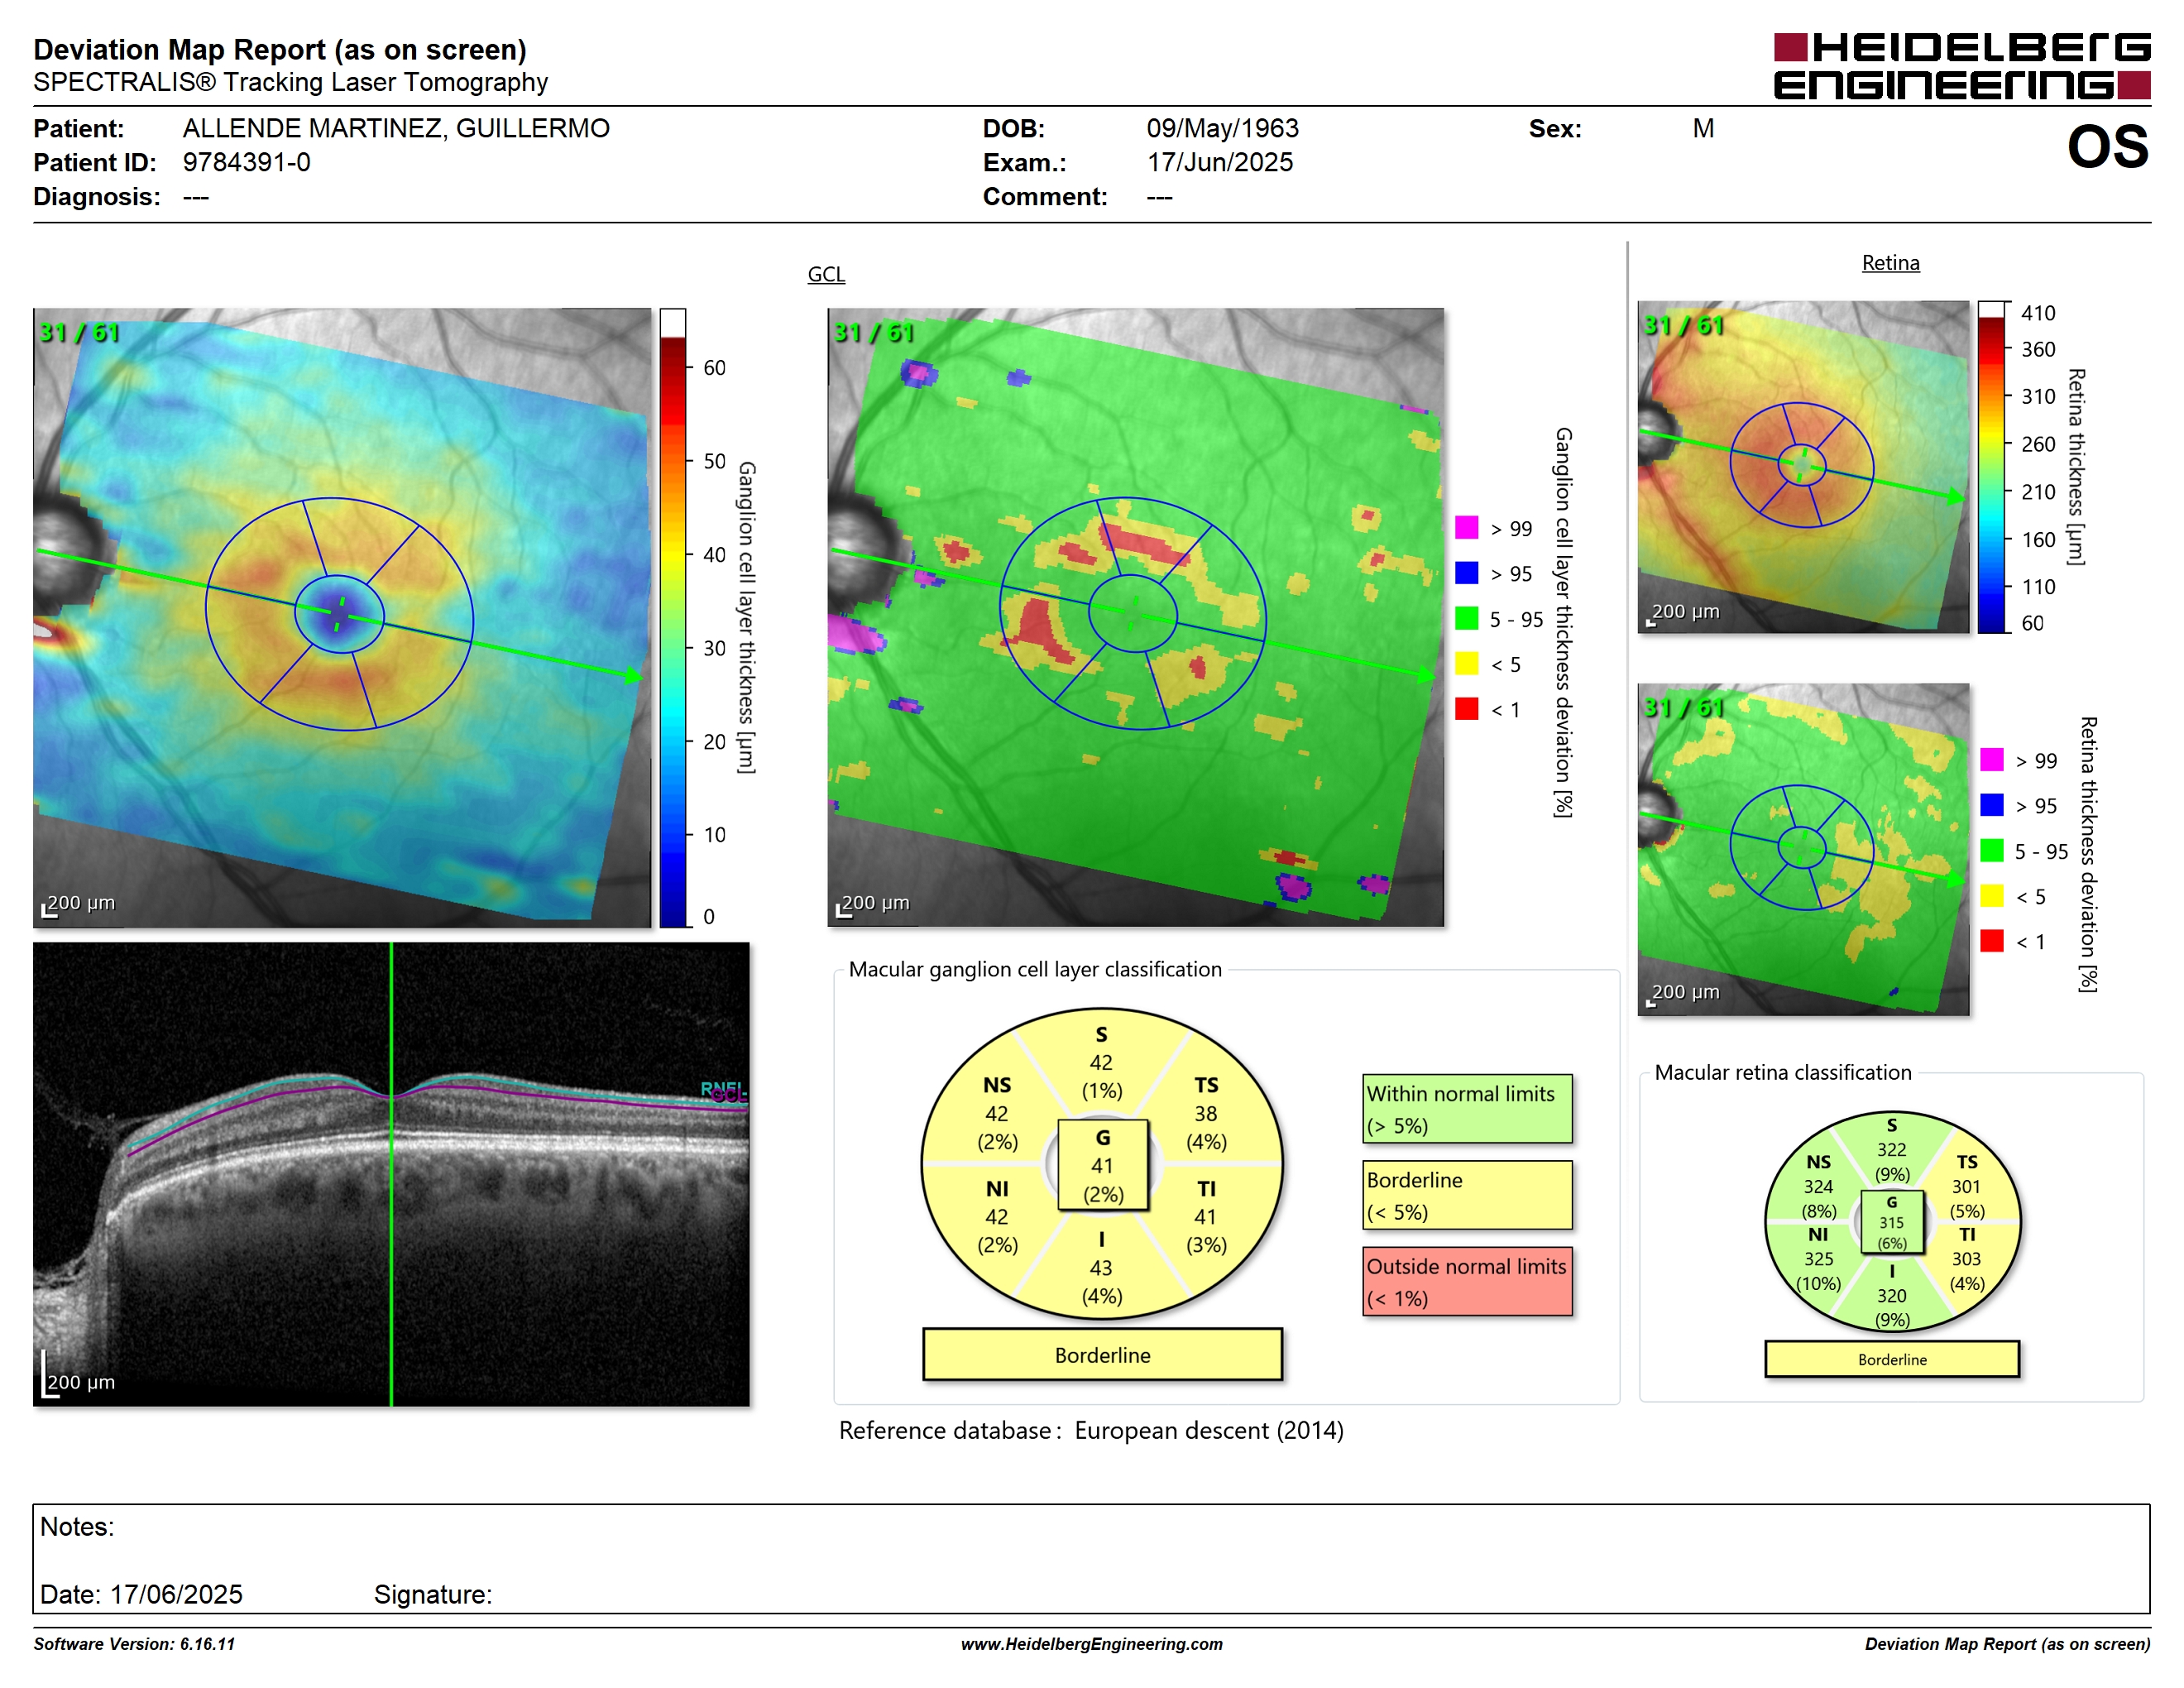Click the green 5 - 95 GCL deviation swatch

coord(1466,619)
